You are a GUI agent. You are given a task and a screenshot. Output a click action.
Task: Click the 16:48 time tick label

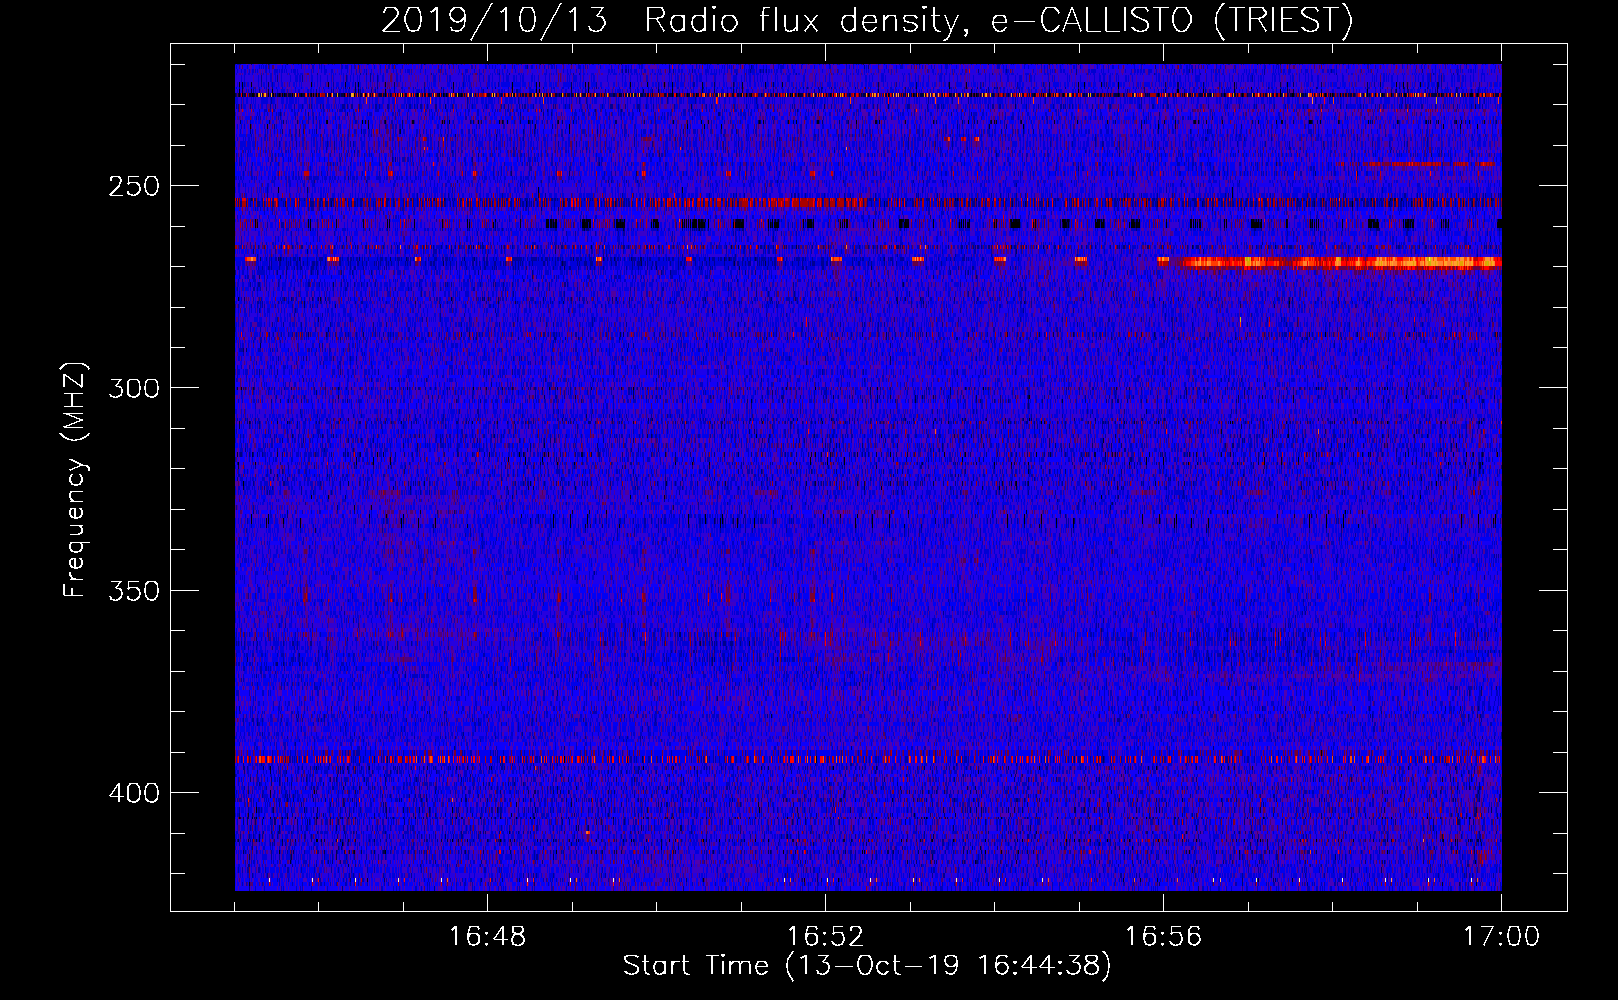tap(487, 937)
